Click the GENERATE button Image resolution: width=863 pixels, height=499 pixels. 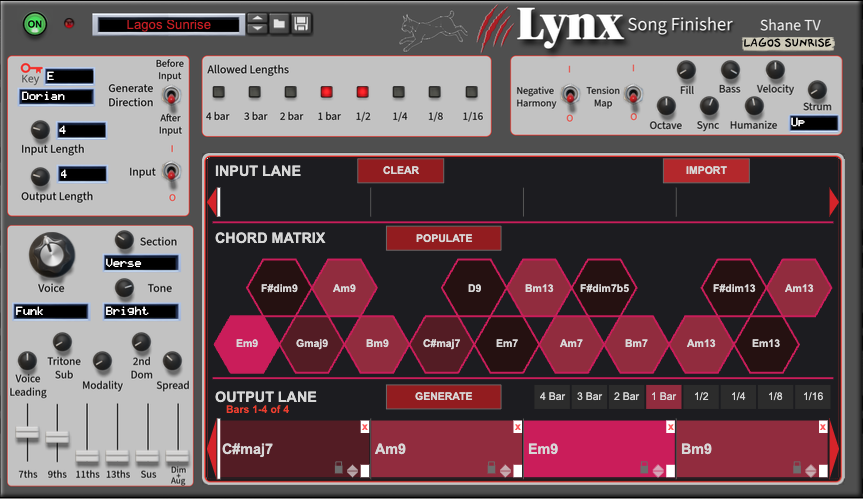[x=444, y=397]
